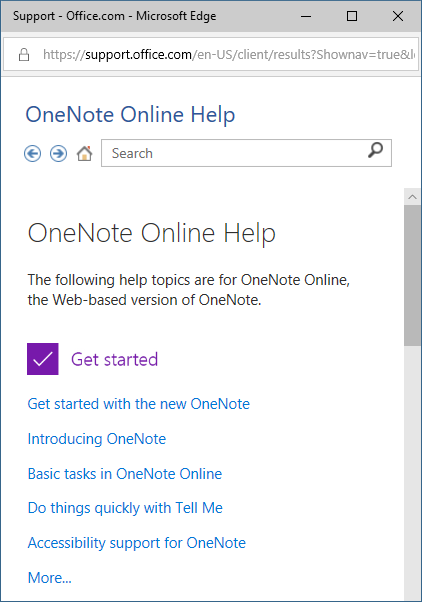Open the blue OneNote Online Help title link
This screenshot has width=422, height=602.
point(130,115)
